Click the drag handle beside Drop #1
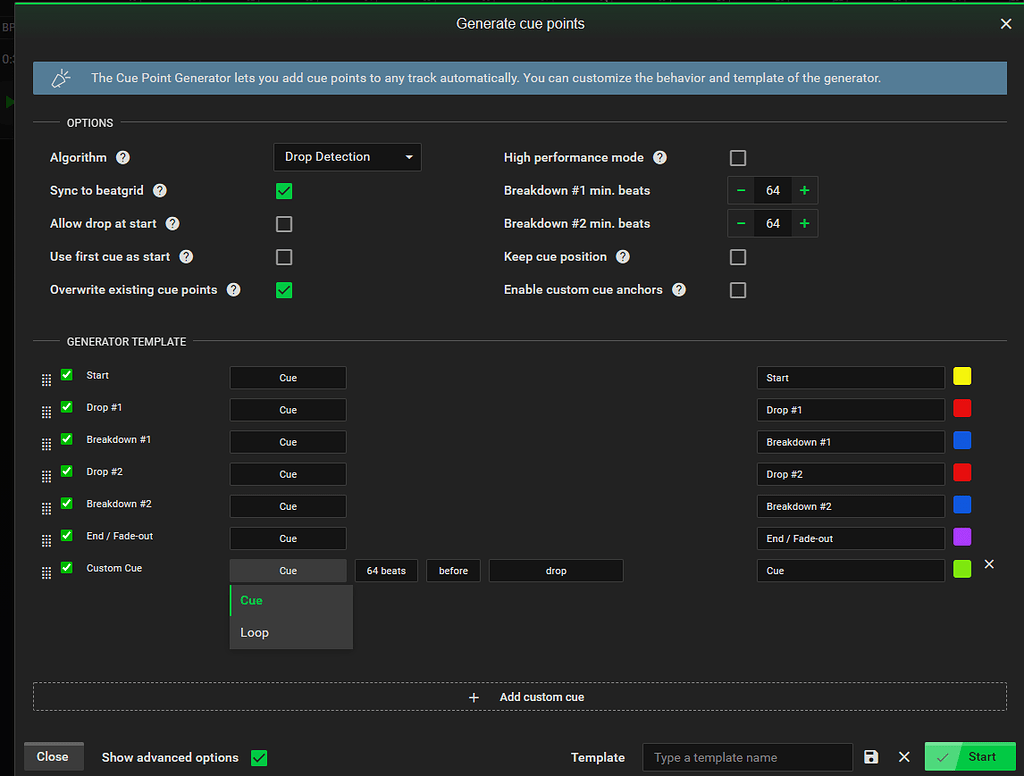Screen dimensions: 1024x776 tap(46, 411)
